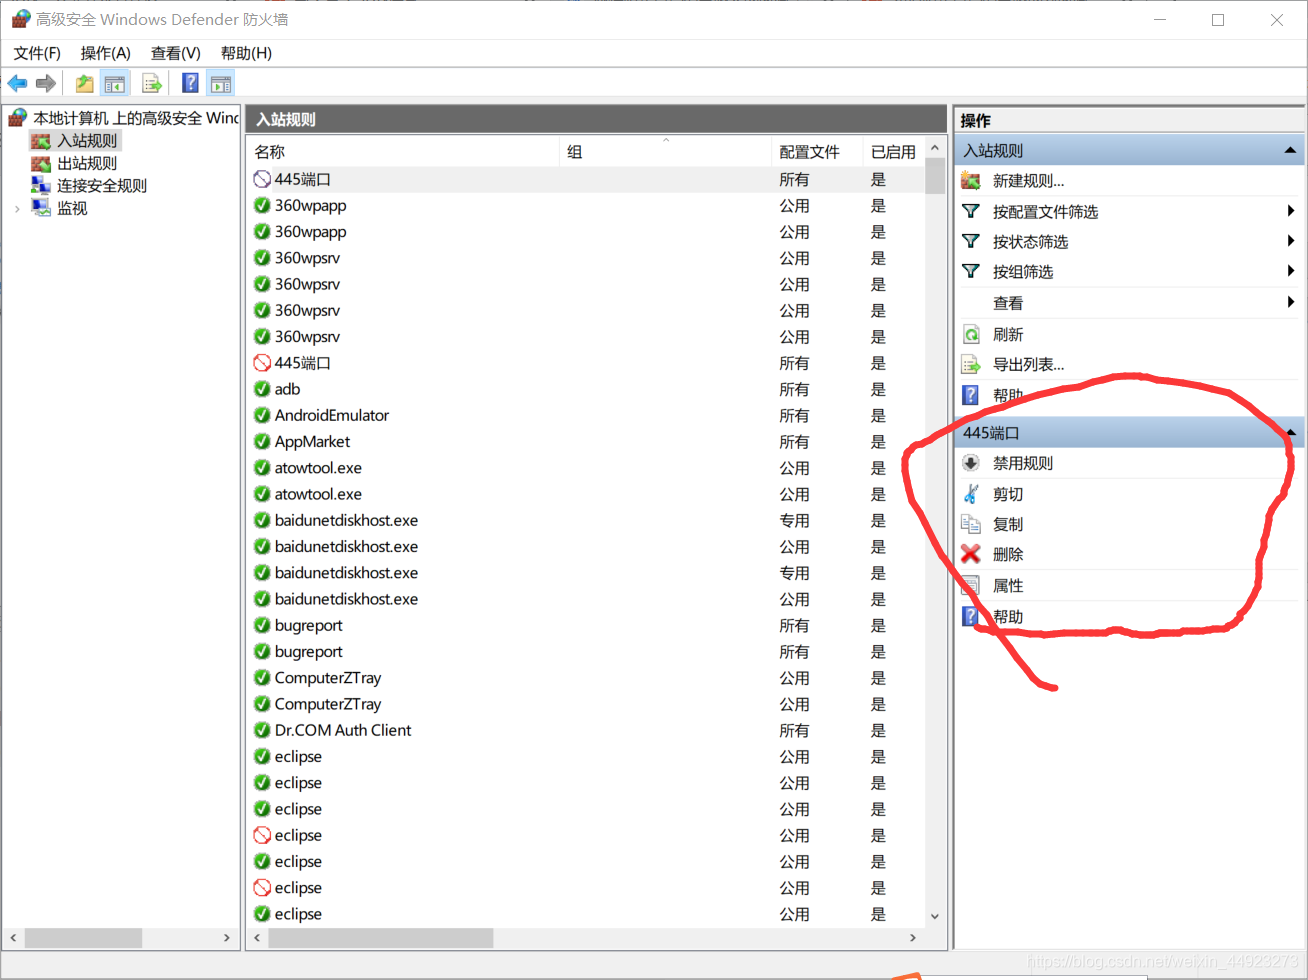
Task: Open help via the toolbar question mark icon
Action: (190, 84)
